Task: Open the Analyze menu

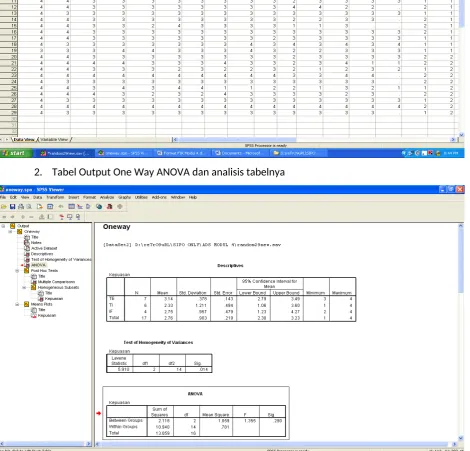Action: [x=107, y=197]
